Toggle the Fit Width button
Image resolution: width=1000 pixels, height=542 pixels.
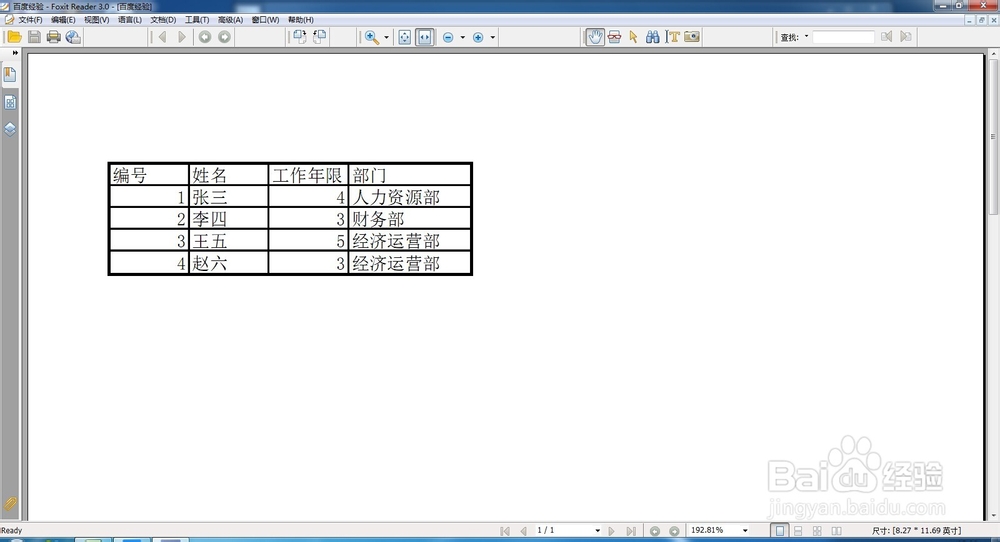[x=424, y=37]
